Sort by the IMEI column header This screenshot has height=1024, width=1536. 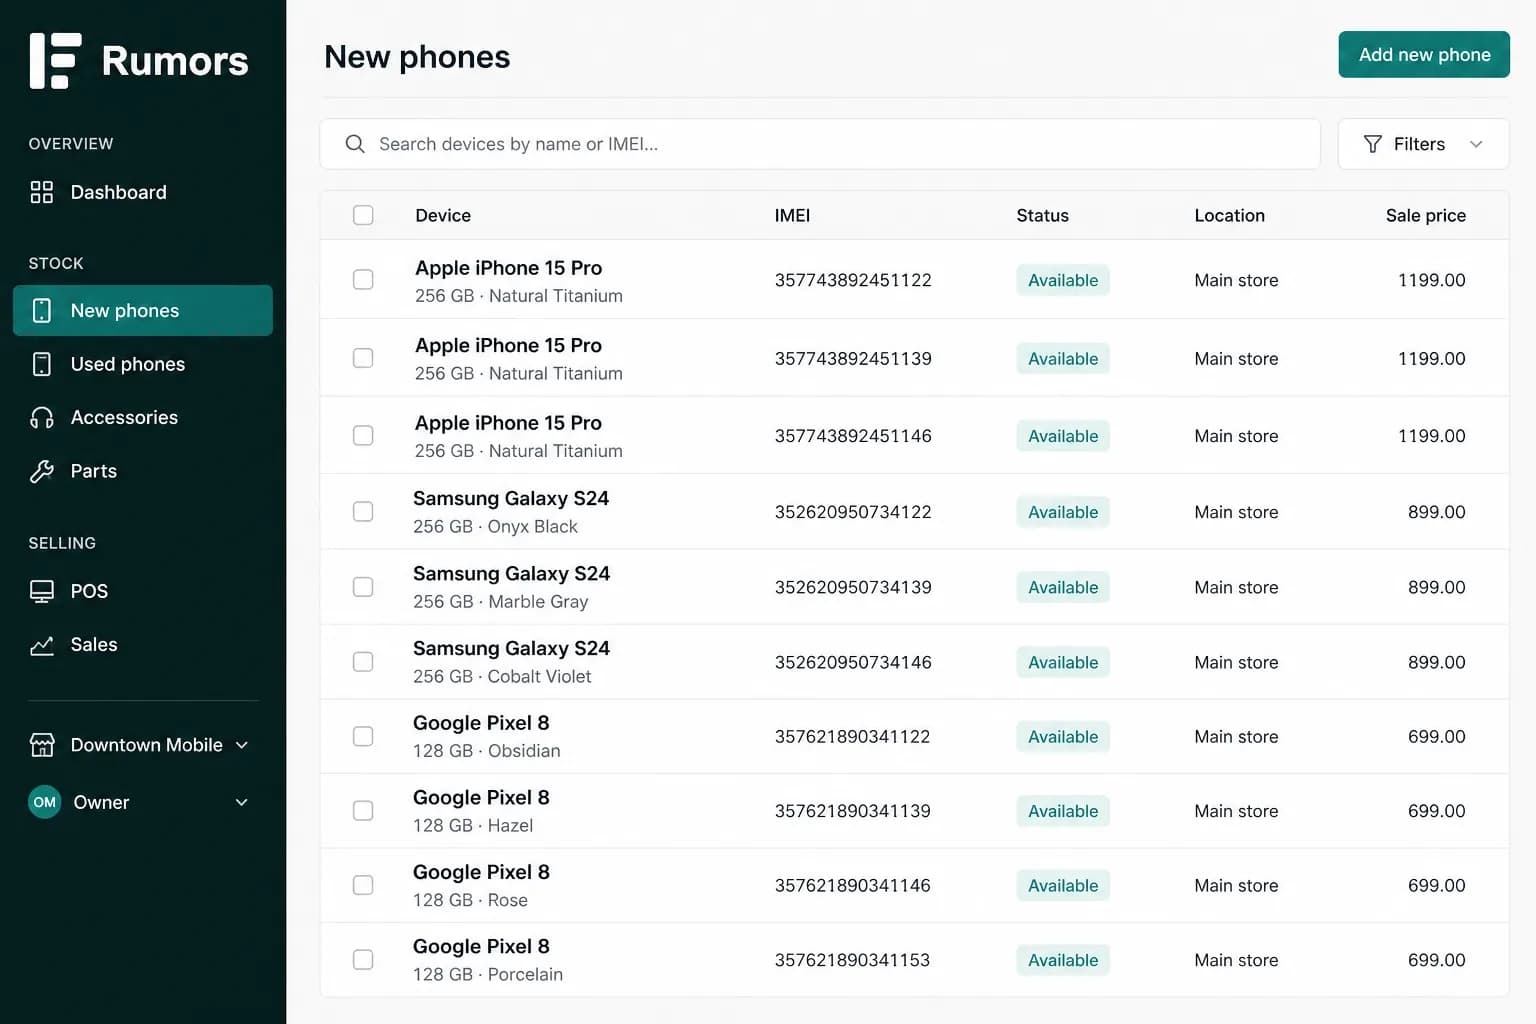tap(792, 215)
